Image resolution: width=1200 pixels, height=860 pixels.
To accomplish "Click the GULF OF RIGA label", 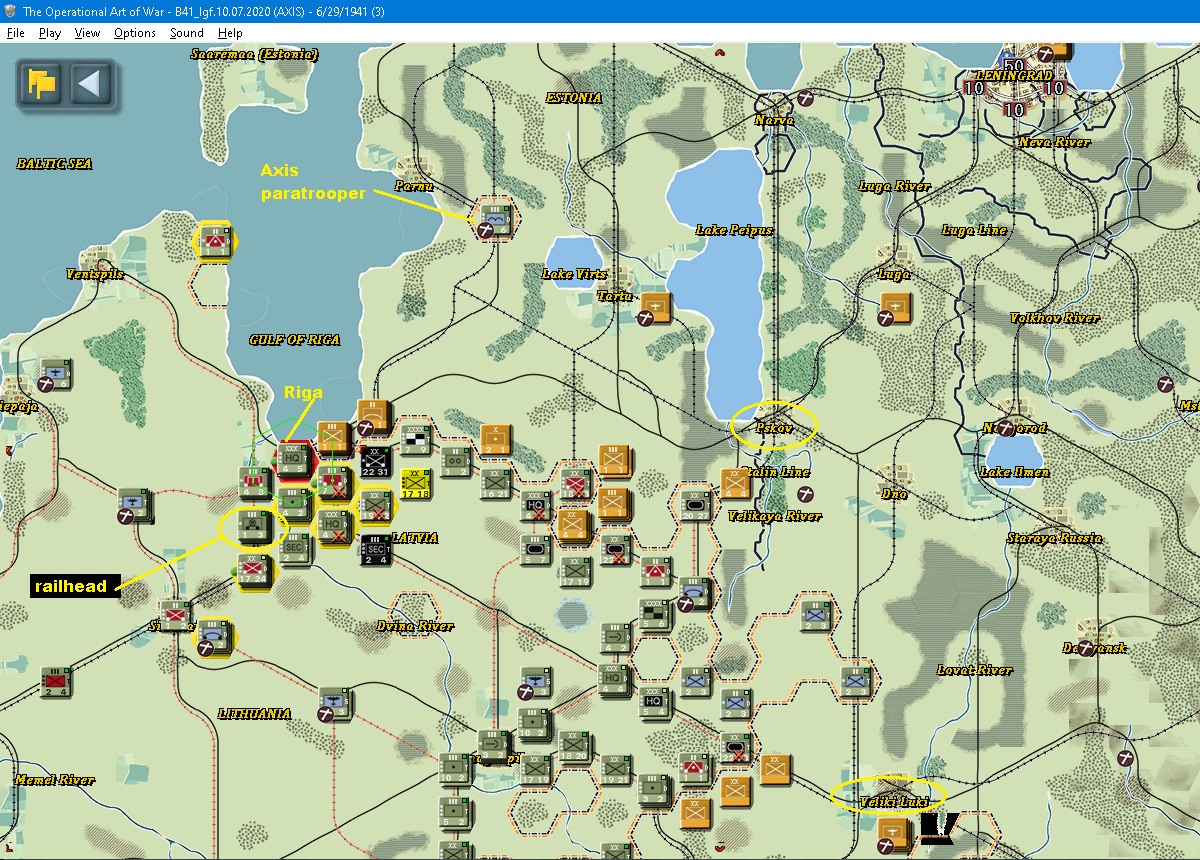I will click(x=294, y=340).
